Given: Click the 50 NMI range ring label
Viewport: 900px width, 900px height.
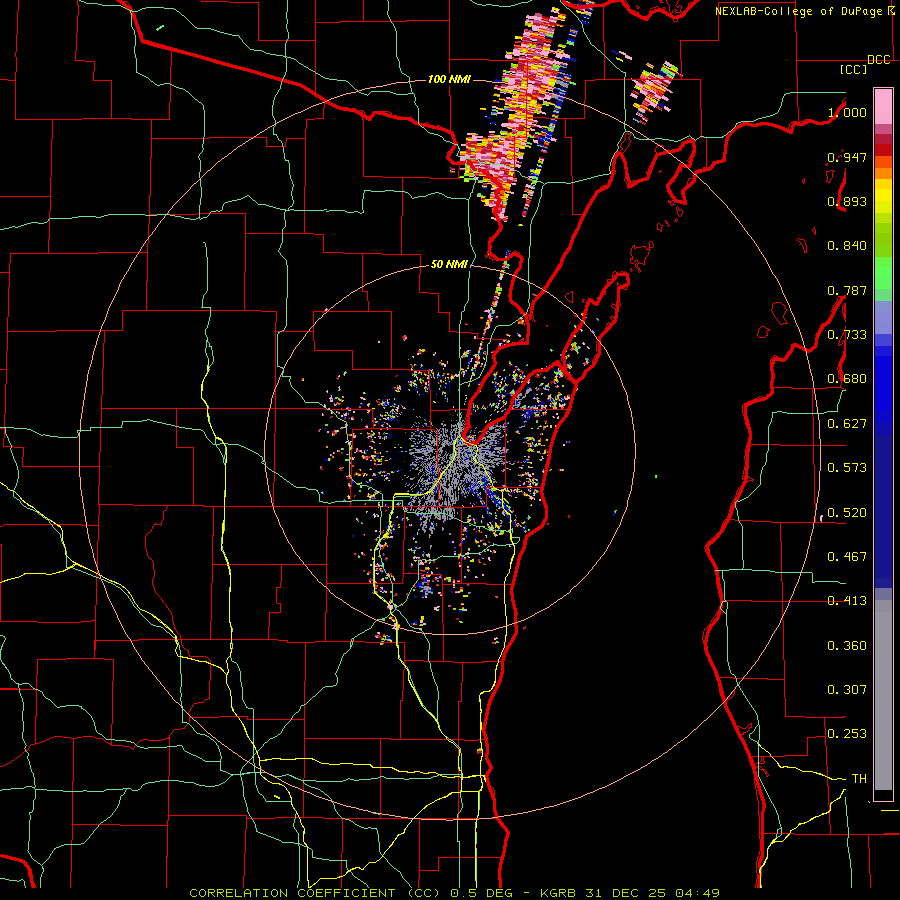Looking at the screenshot, I should point(449,264).
